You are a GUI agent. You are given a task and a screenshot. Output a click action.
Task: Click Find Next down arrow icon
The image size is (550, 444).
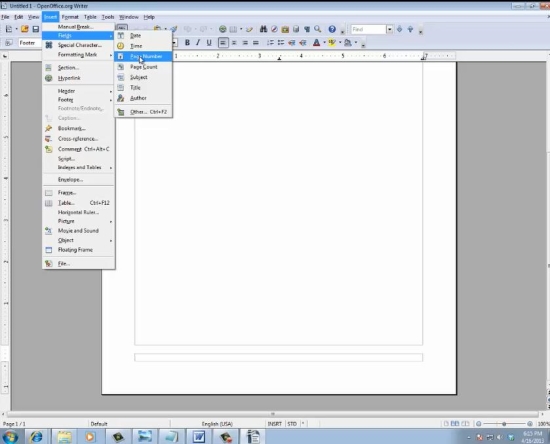(399, 29)
